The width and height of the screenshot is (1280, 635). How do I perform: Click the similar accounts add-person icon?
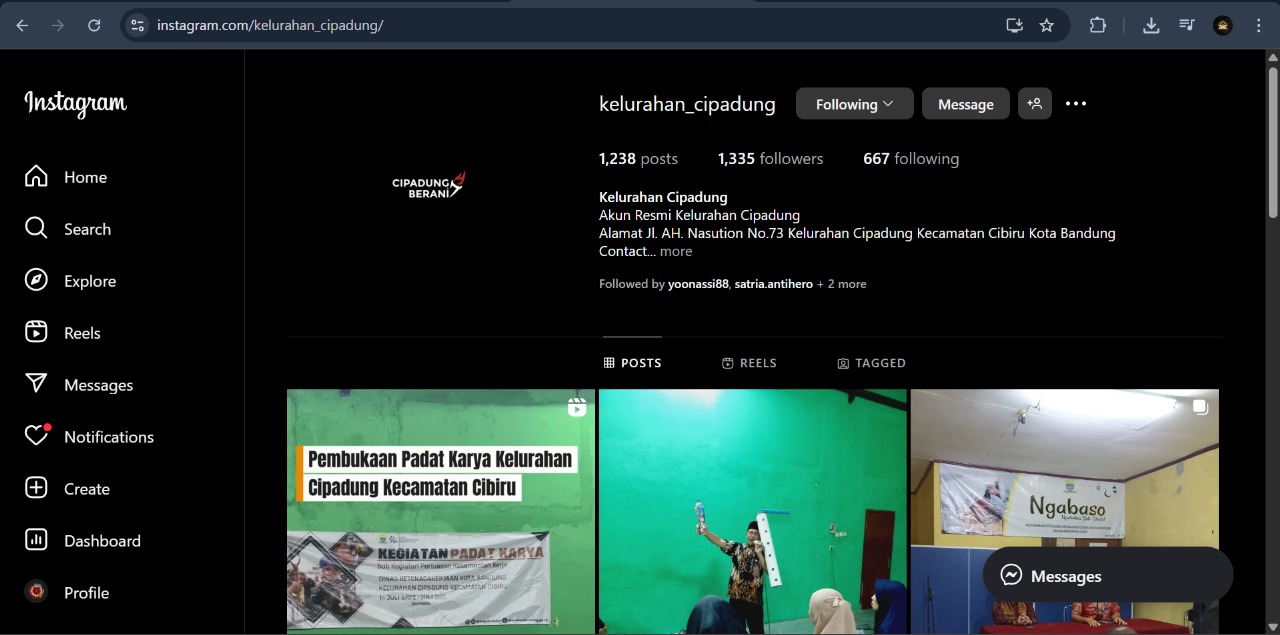[1034, 104]
